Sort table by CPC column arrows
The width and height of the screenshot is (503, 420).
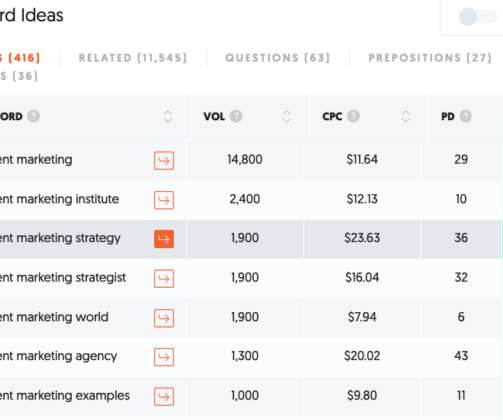(405, 116)
